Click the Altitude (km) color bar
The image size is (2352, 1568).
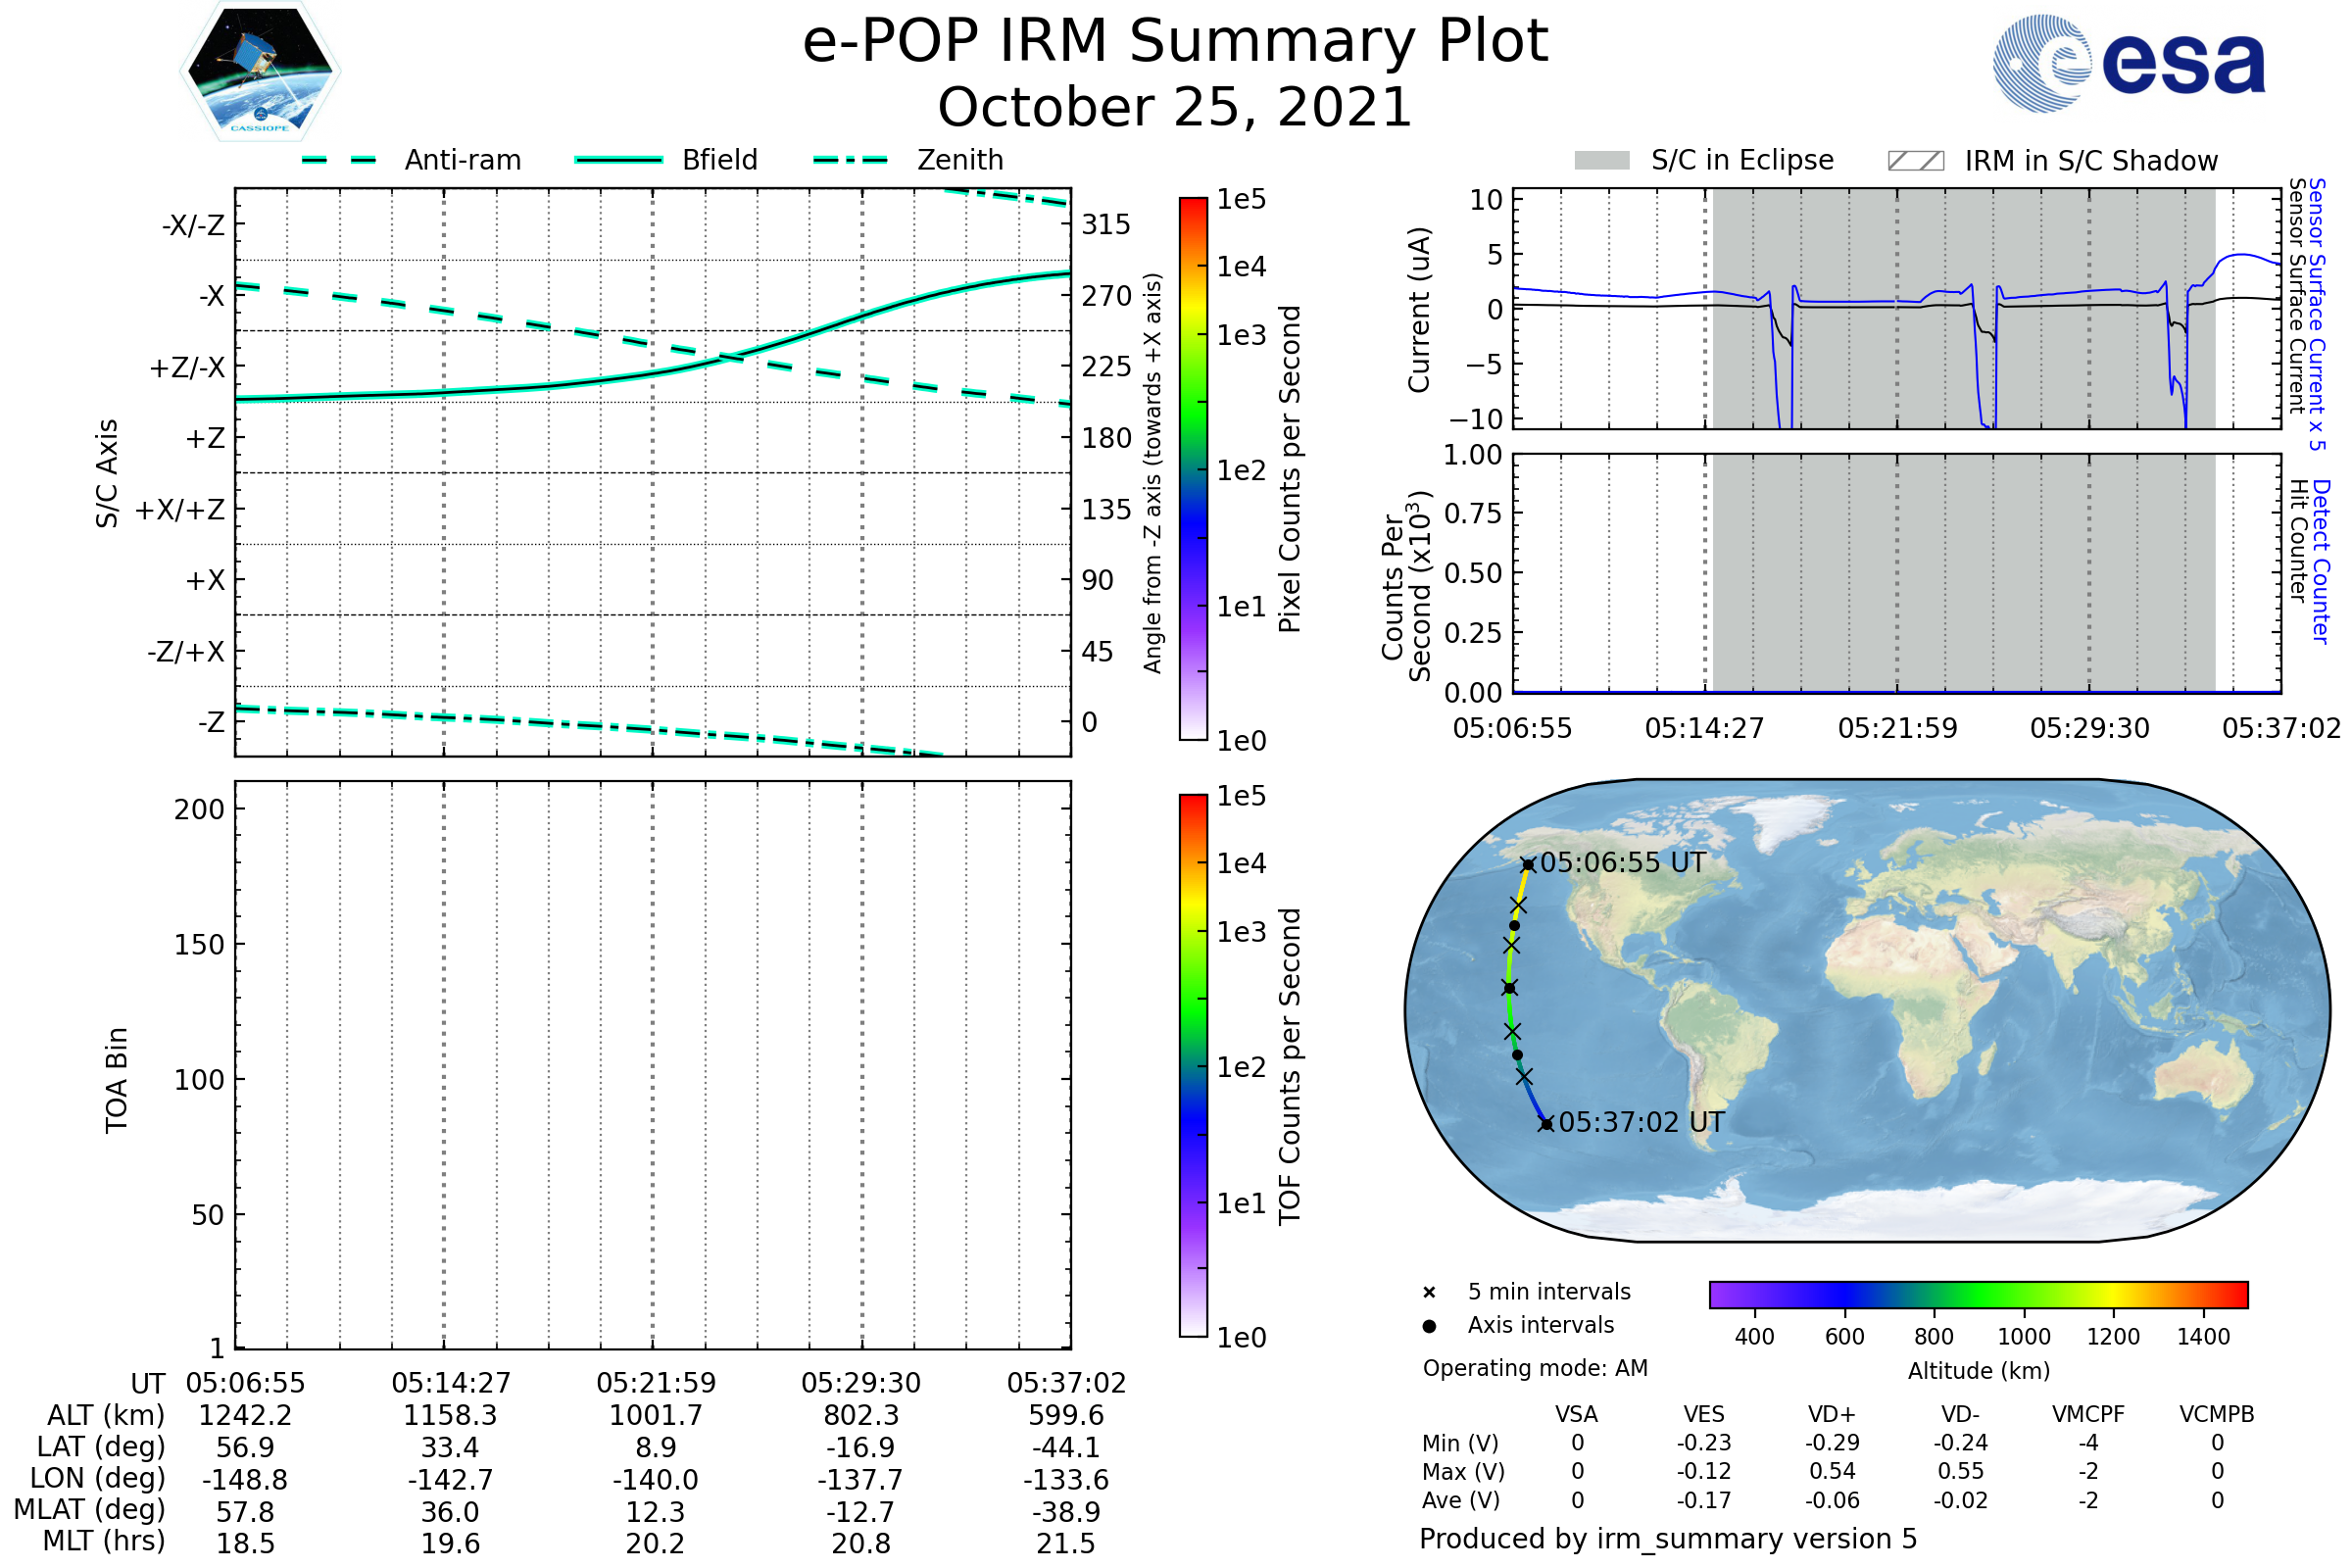click(1978, 1294)
